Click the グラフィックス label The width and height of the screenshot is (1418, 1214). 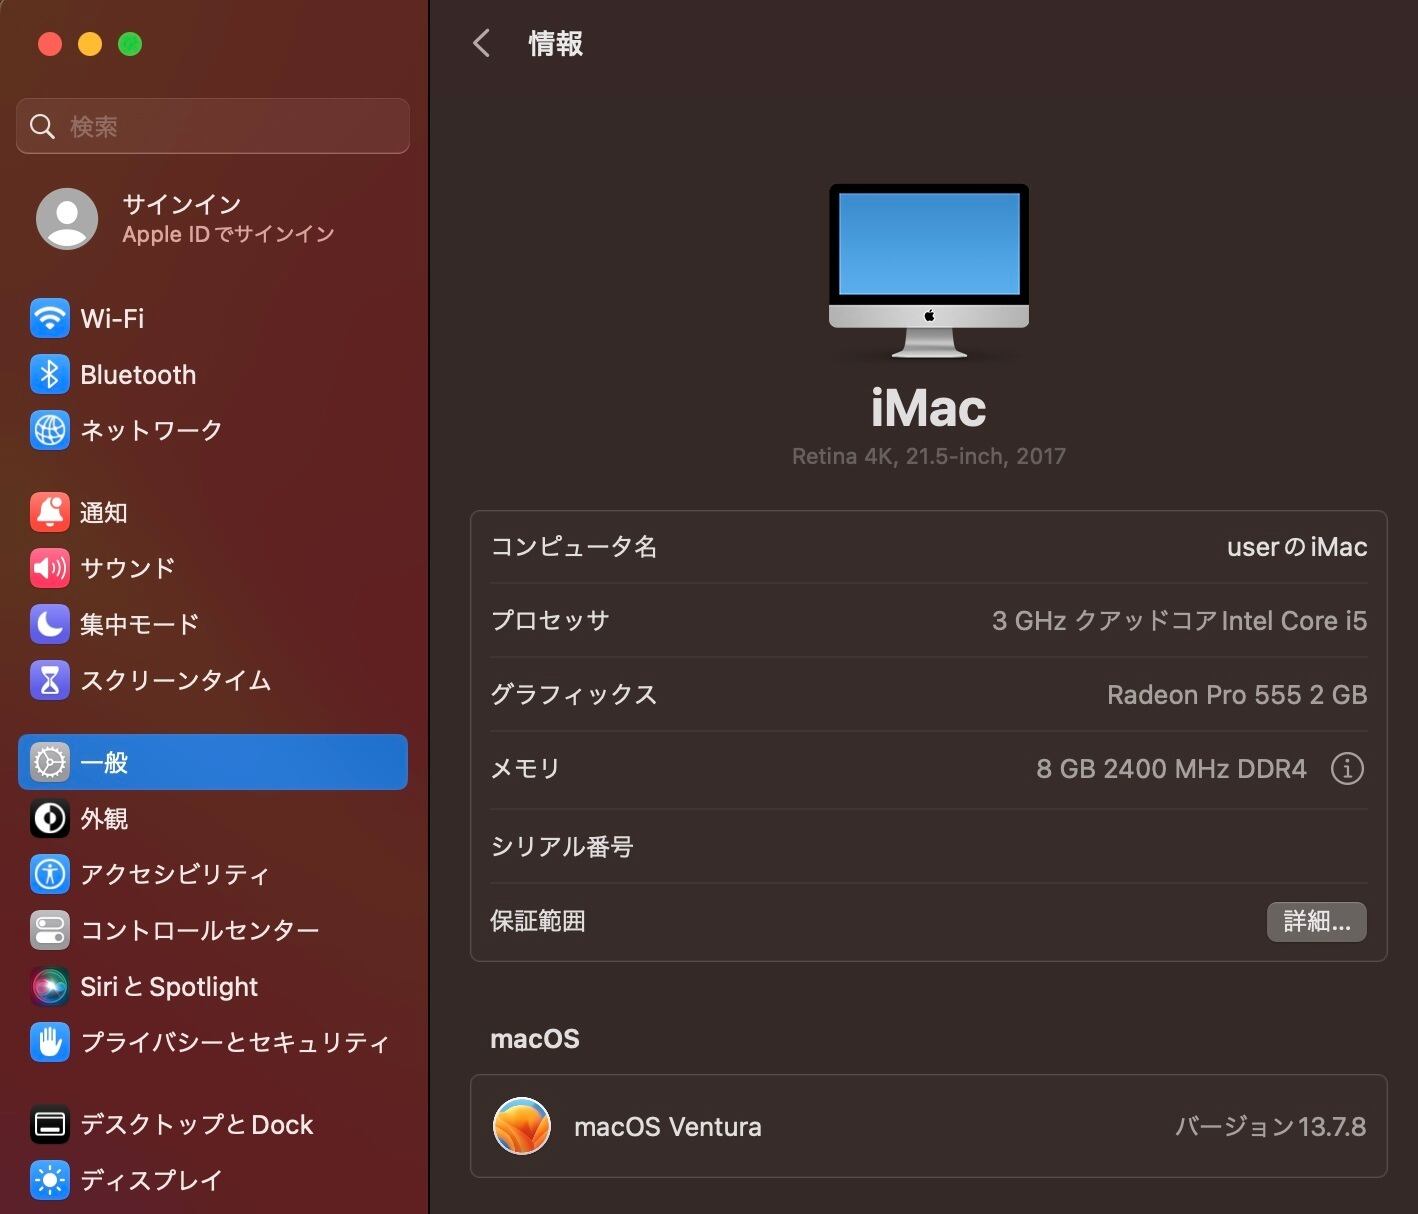click(574, 694)
